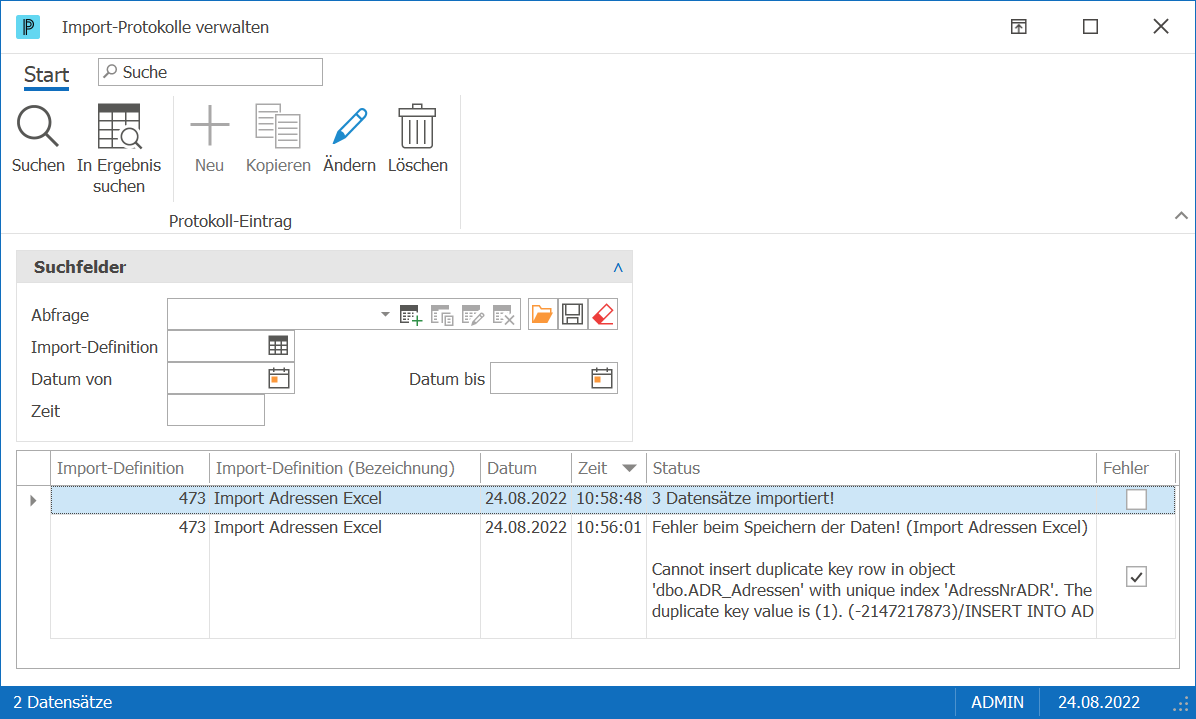Copy the Abfrage using the duplicate-table icon

point(442,314)
